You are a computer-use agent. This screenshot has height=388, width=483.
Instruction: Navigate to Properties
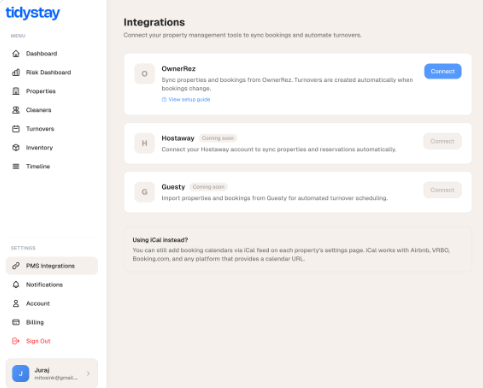(52, 91)
